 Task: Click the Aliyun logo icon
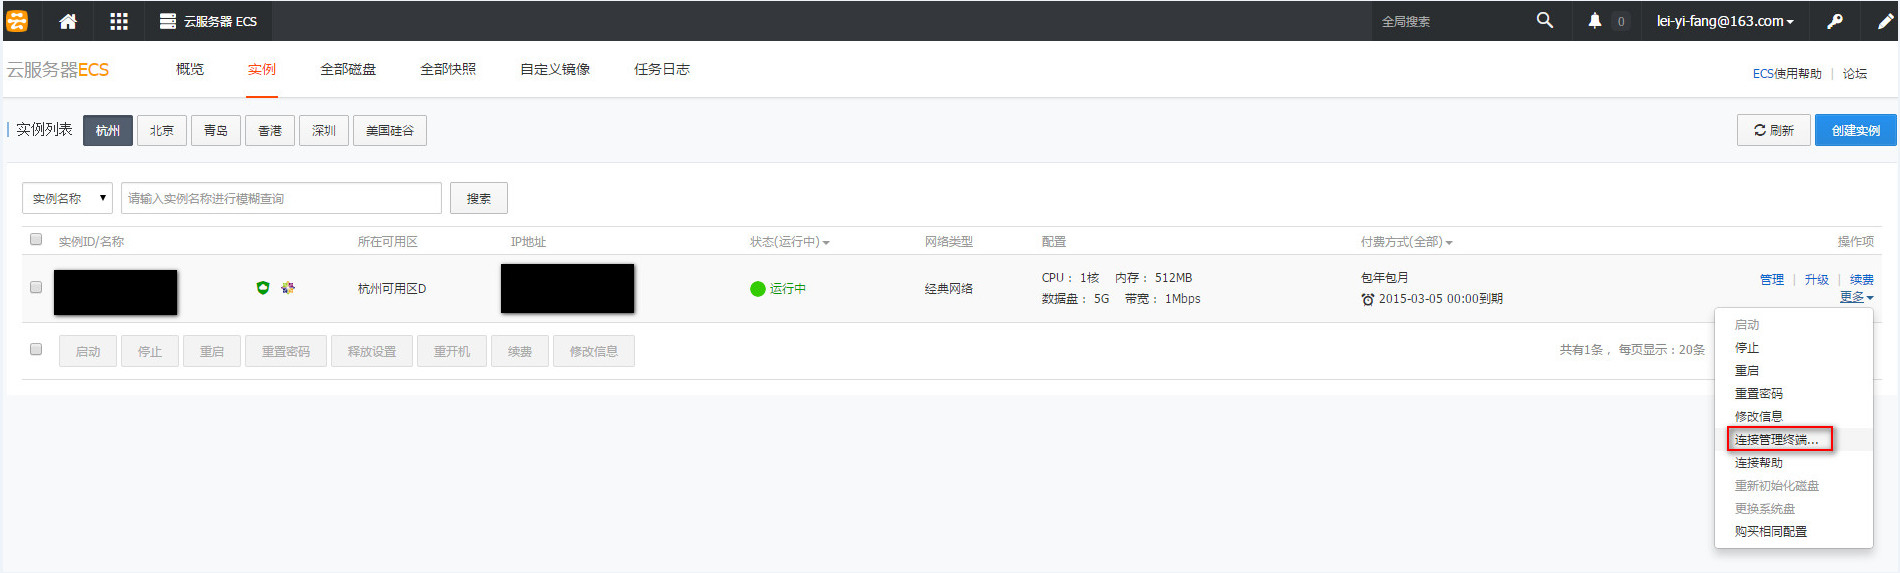click(x=17, y=21)
